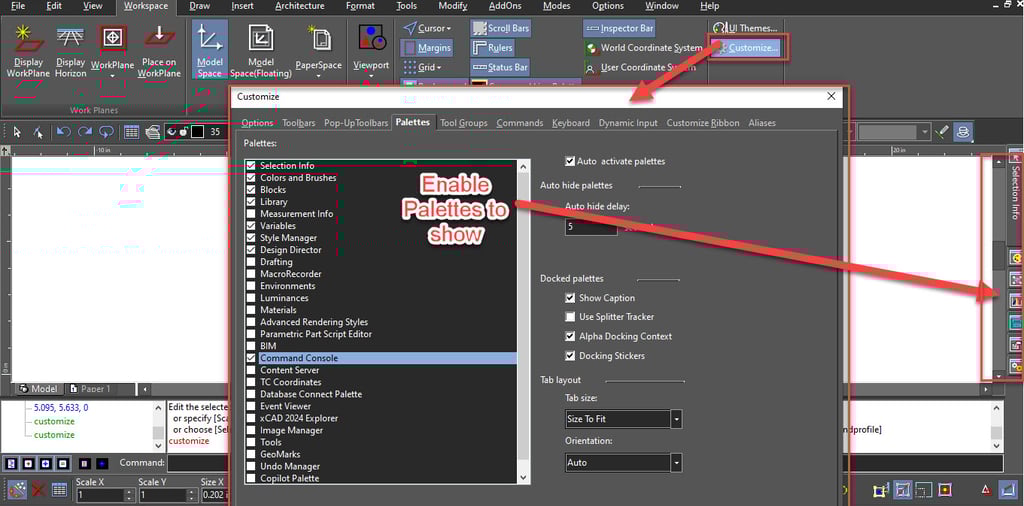Click the table icon in inspector bar
1024x506 pixels.
tap(59, 490)
